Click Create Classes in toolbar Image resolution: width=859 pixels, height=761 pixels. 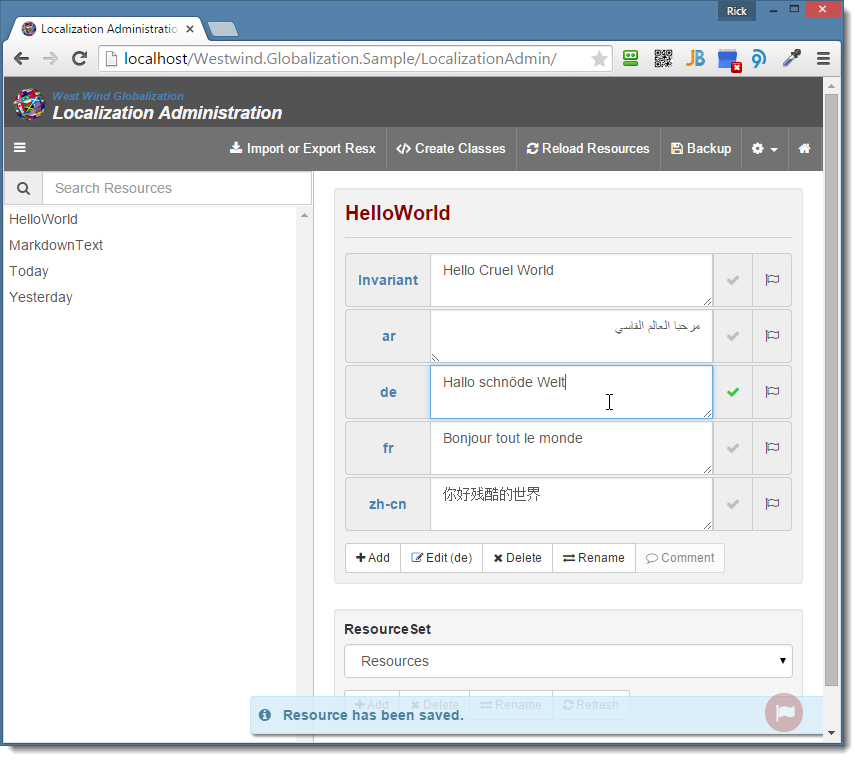coord(451,148)
